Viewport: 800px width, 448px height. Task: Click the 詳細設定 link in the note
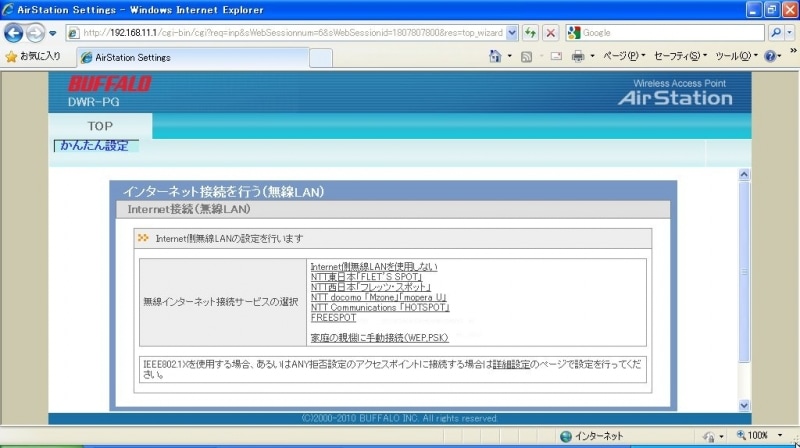pyautogui.click(x=511, y=364)
